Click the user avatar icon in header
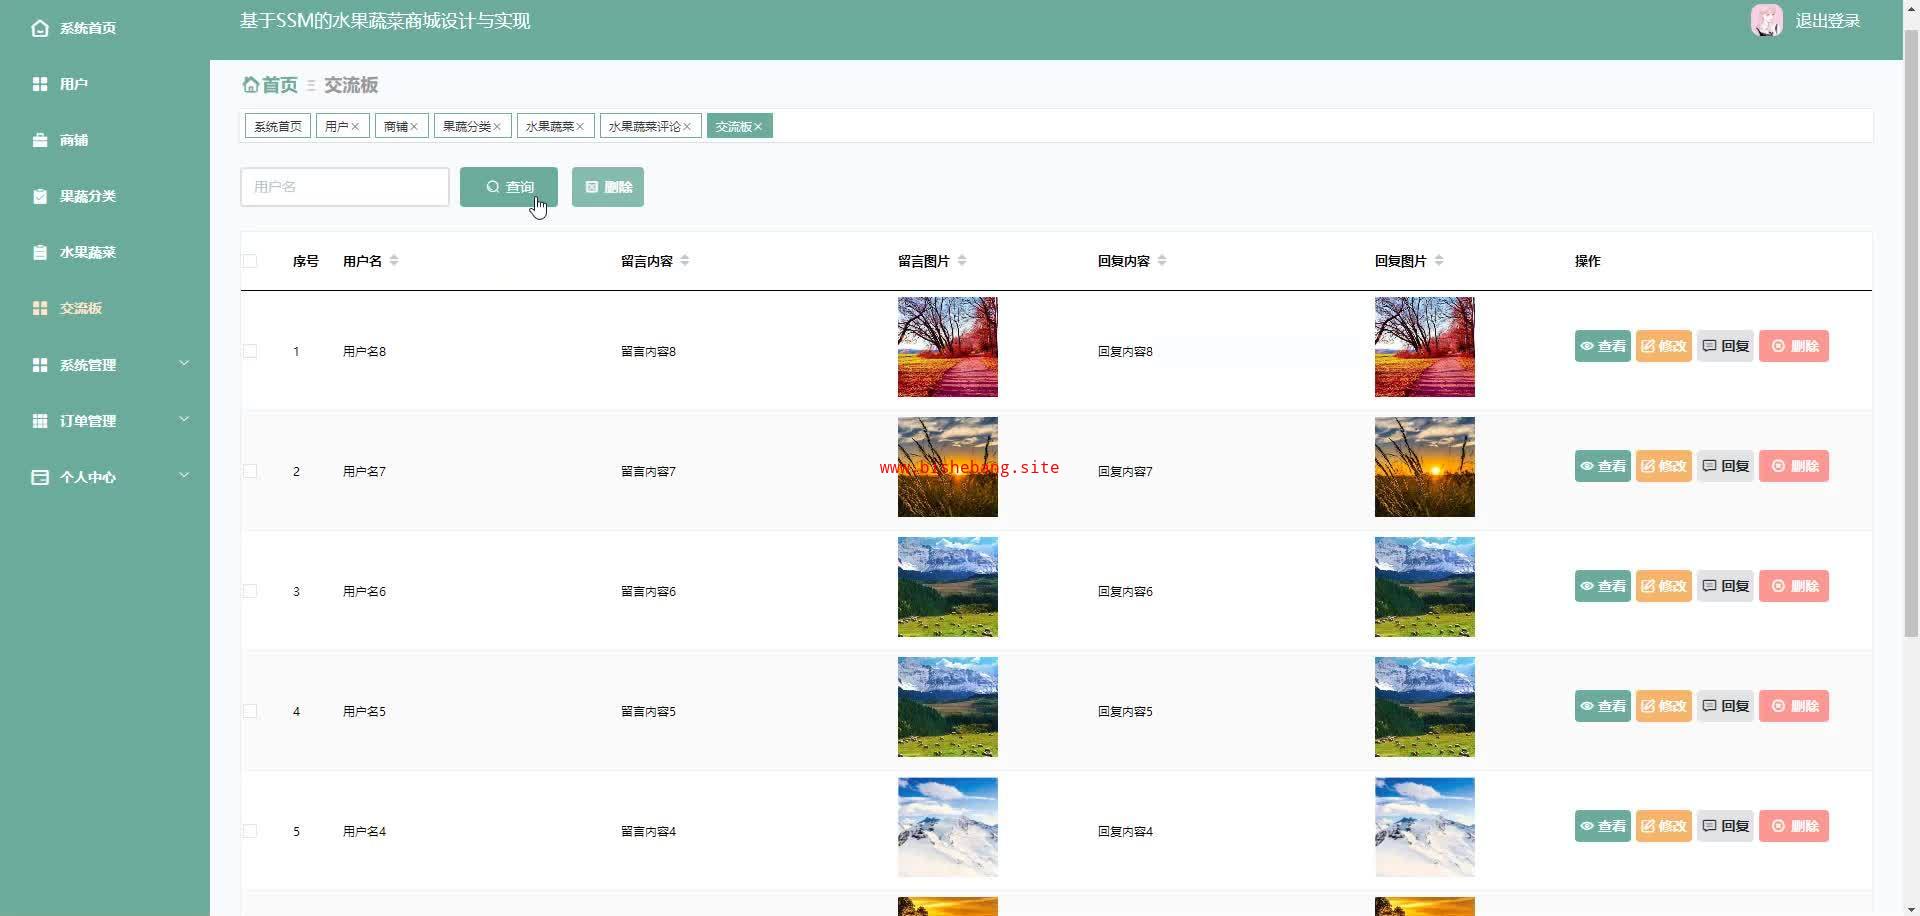Screen dimensions: 1920x916 coord(1766,21)
